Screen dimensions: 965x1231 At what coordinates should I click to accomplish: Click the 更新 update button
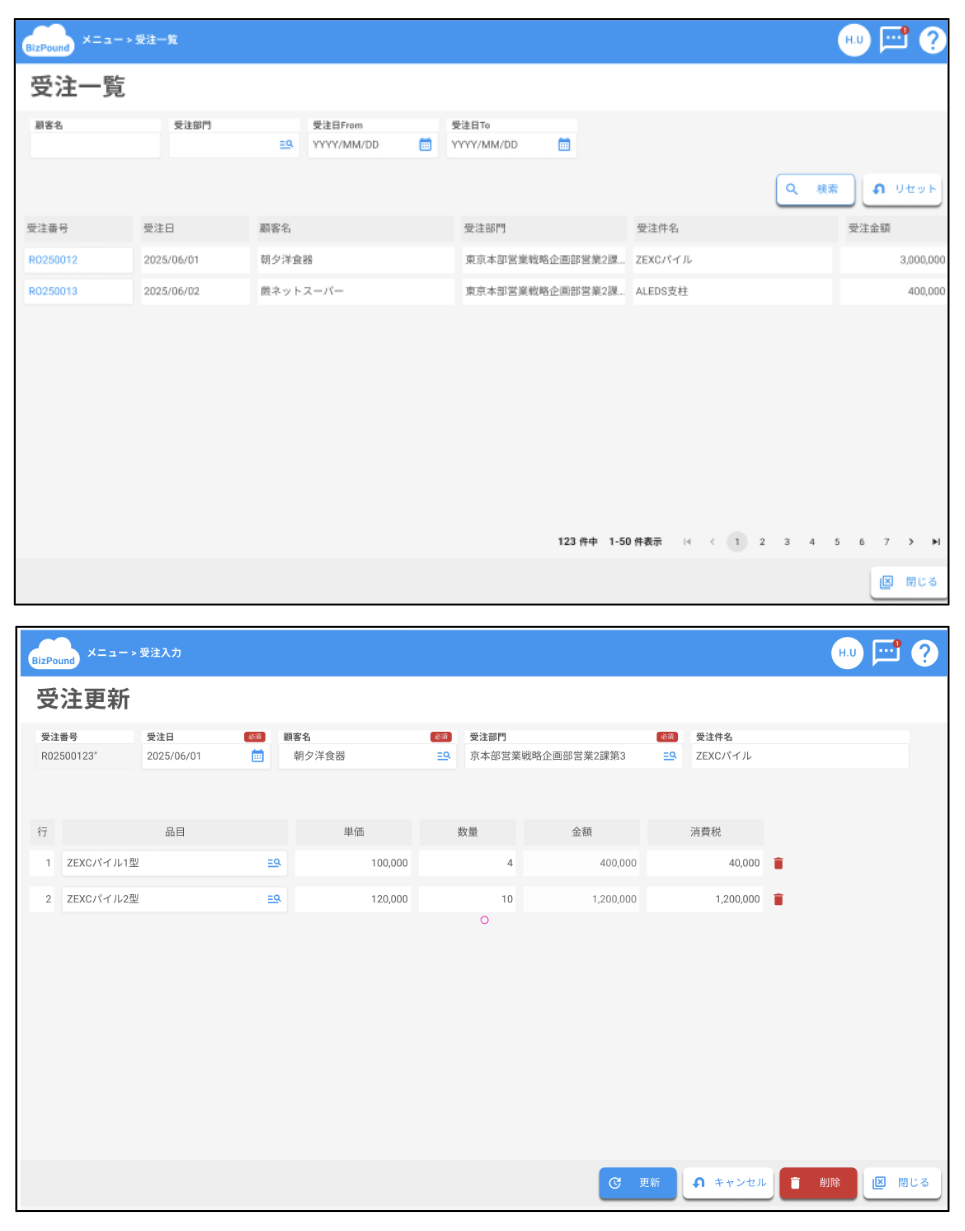pyautogui.click(x=638, y=1183)
